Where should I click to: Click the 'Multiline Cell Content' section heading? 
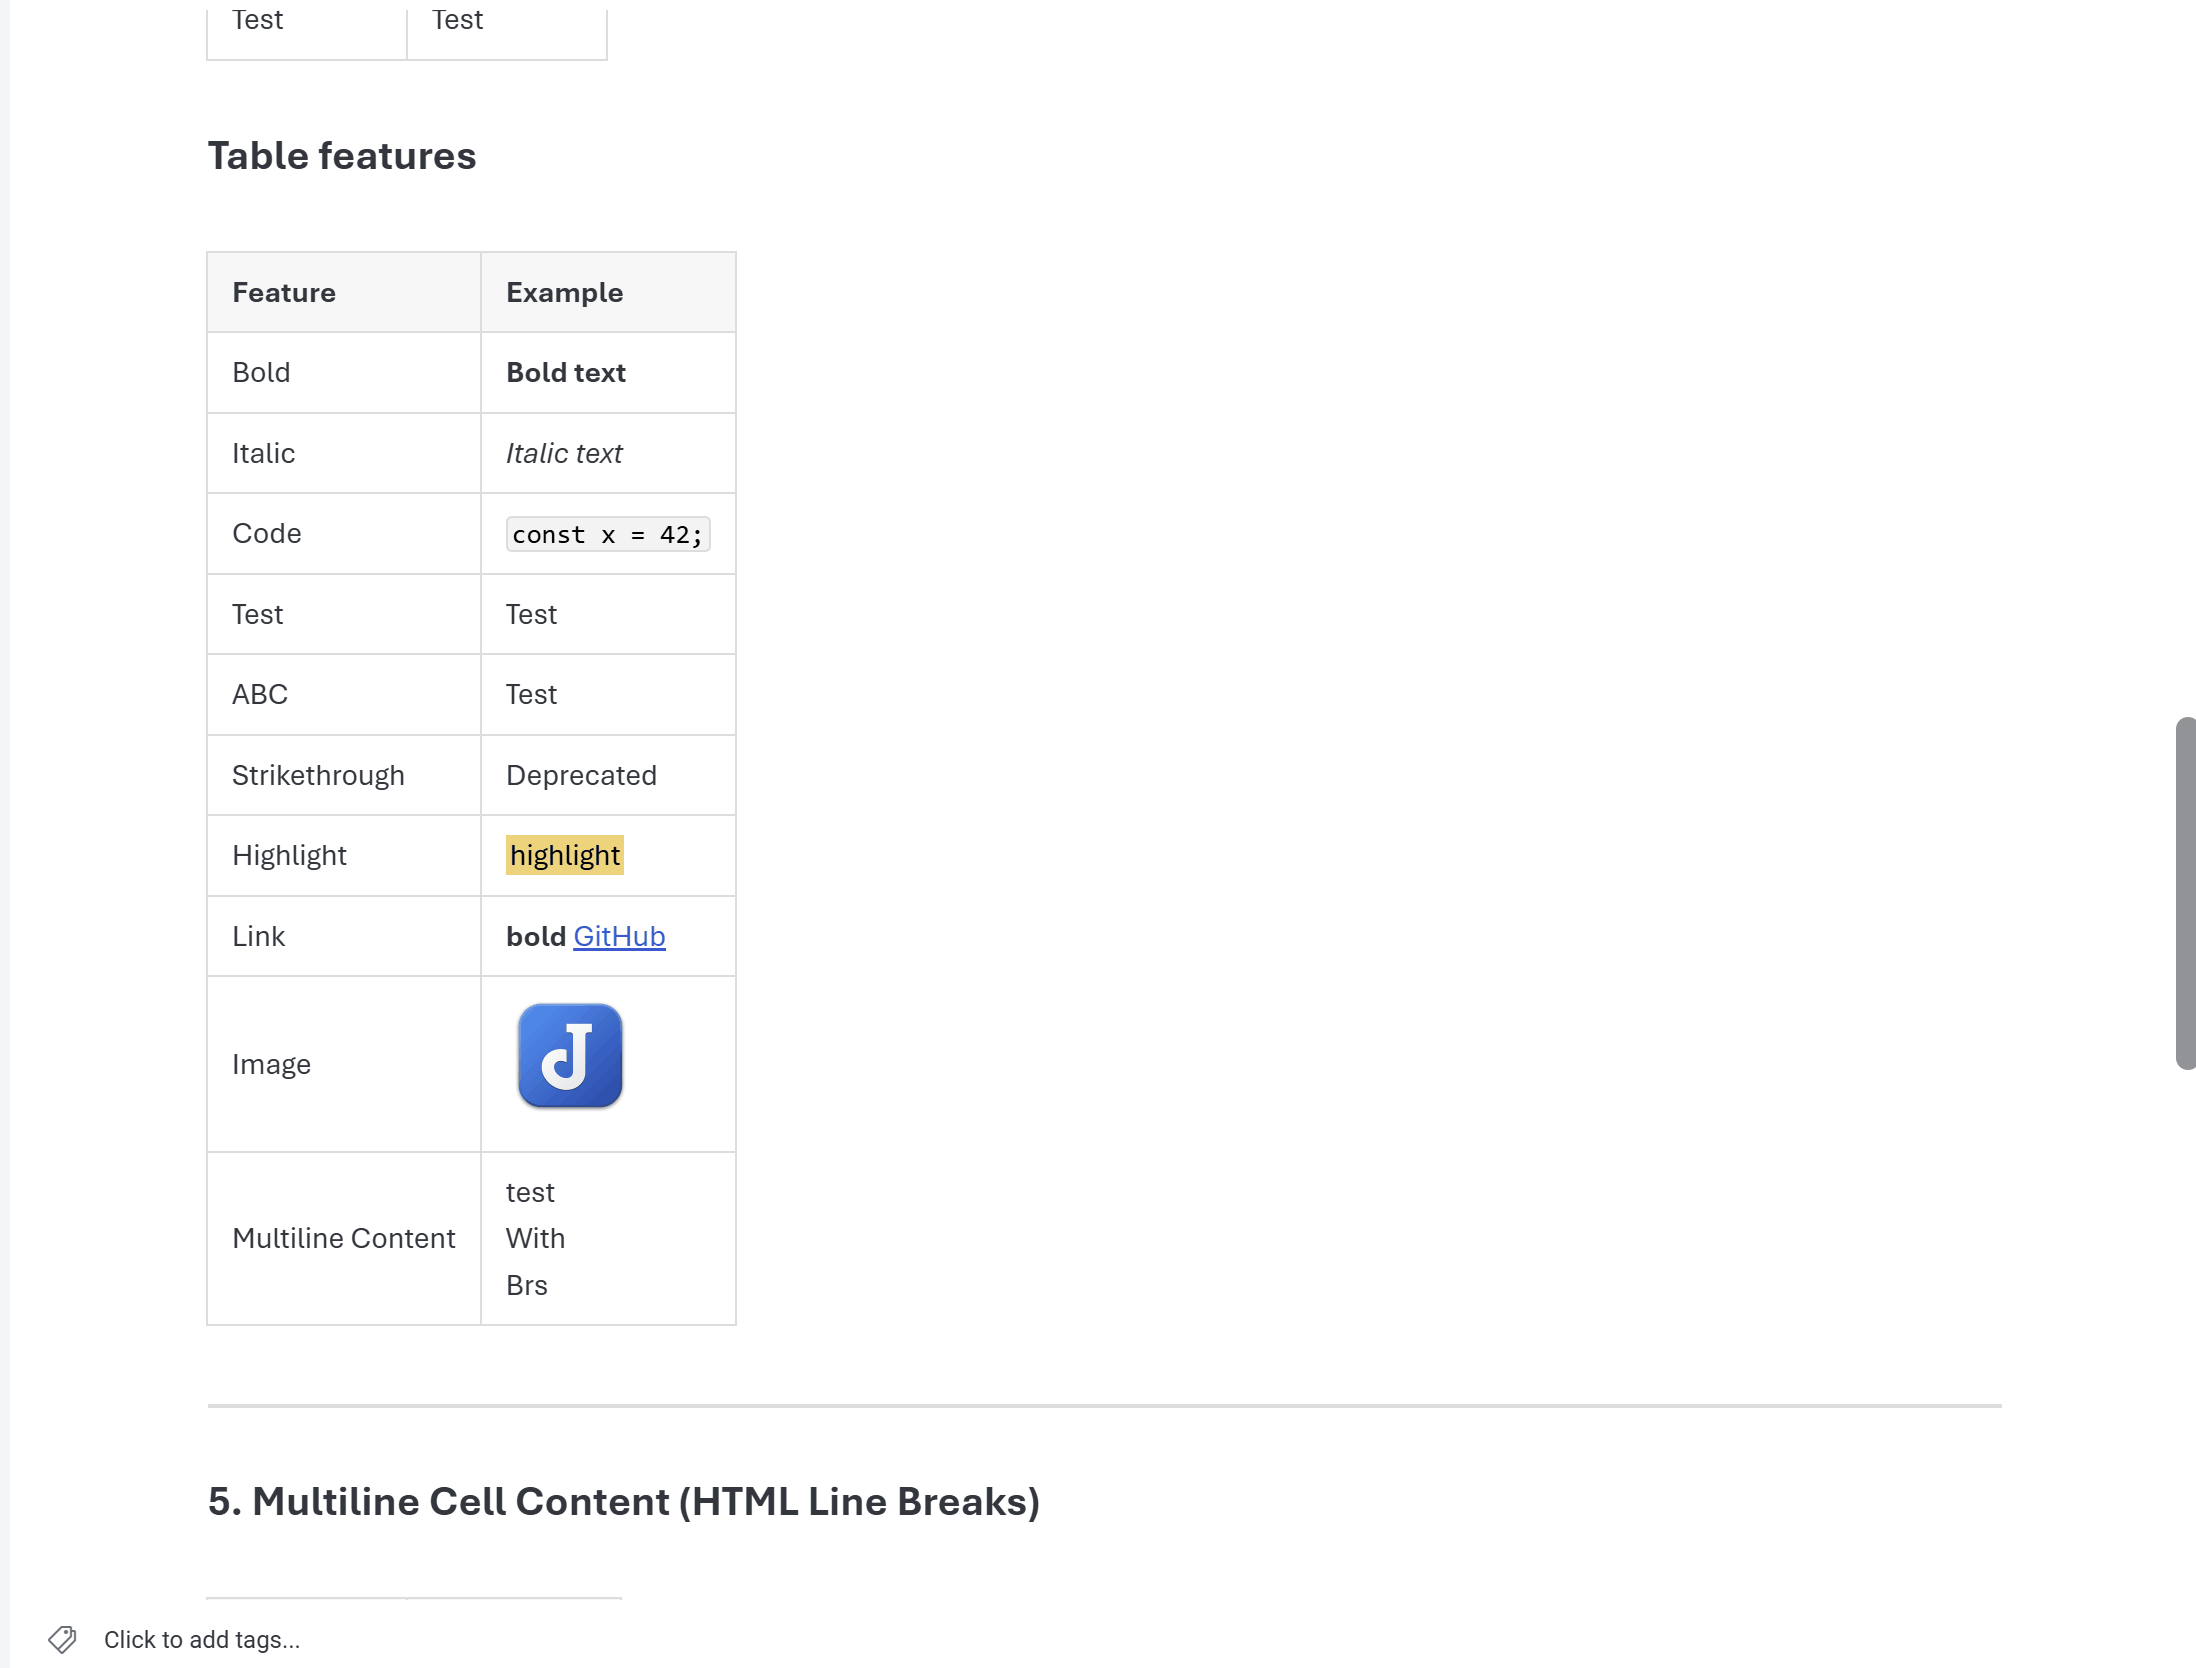click(x=624, y=1501)
